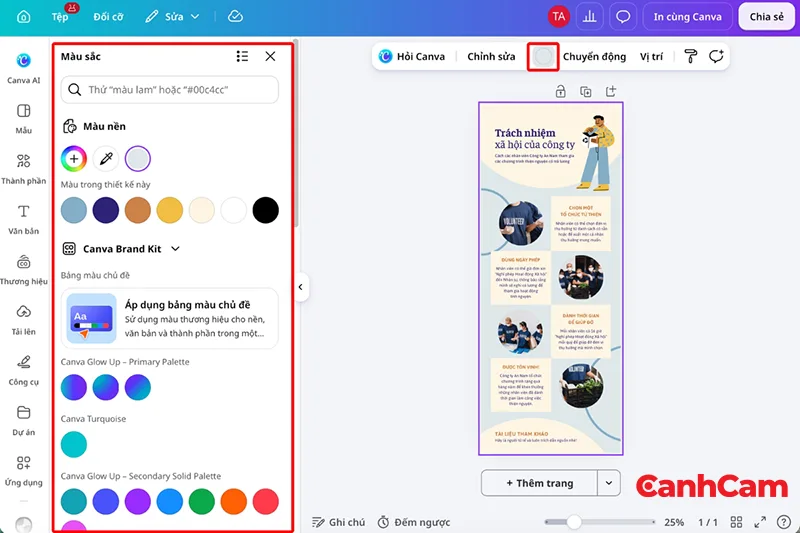800x533 pixels.
Task: Open the Ứng dụng apps tab
Action: click(x=23, y=471)
